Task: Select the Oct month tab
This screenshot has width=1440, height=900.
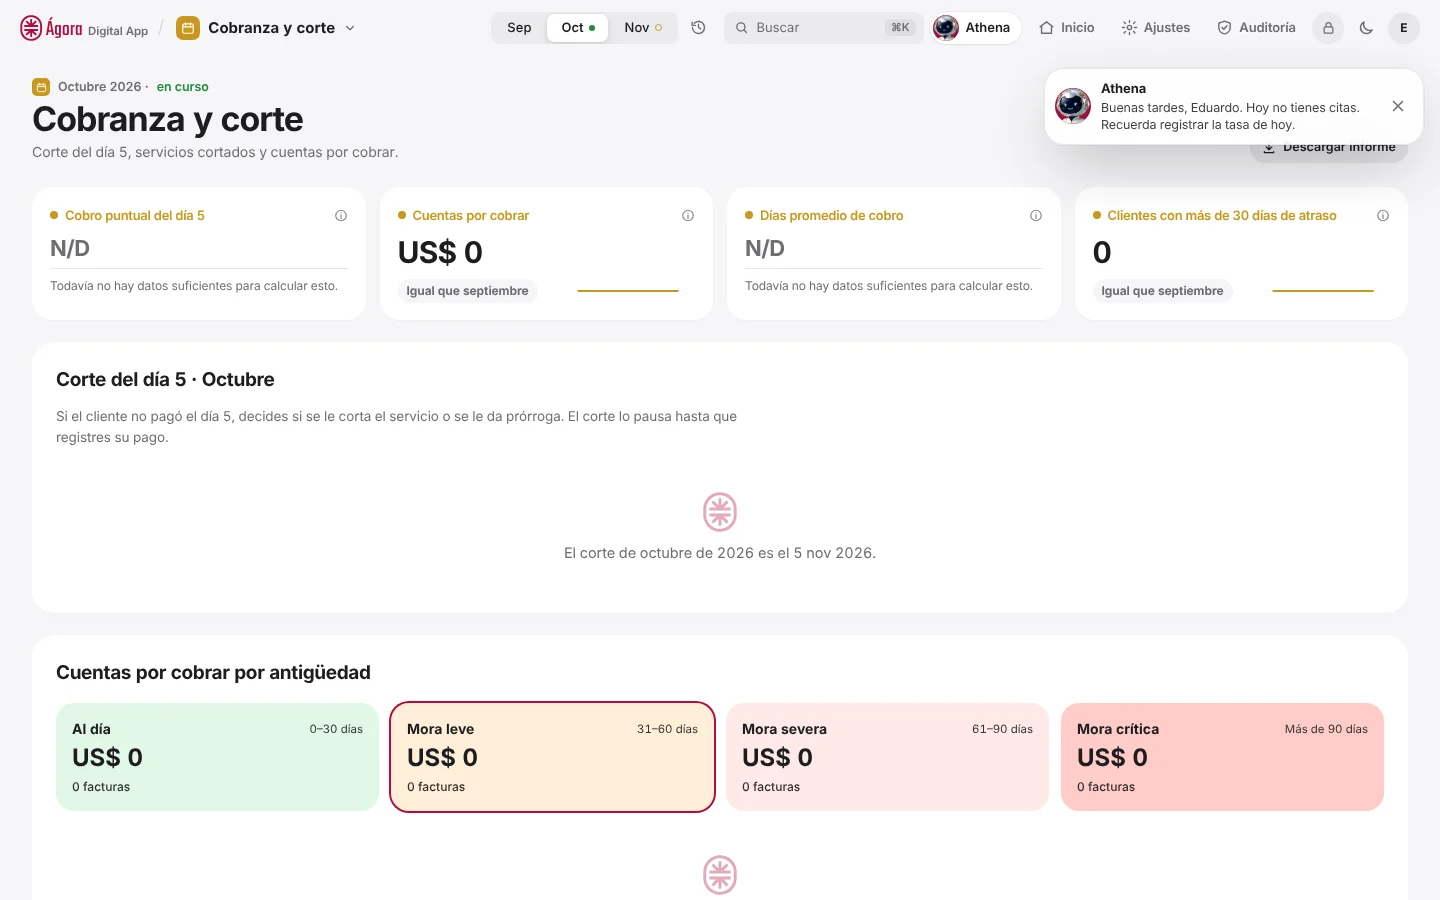Action: click(x=578, y=28)
